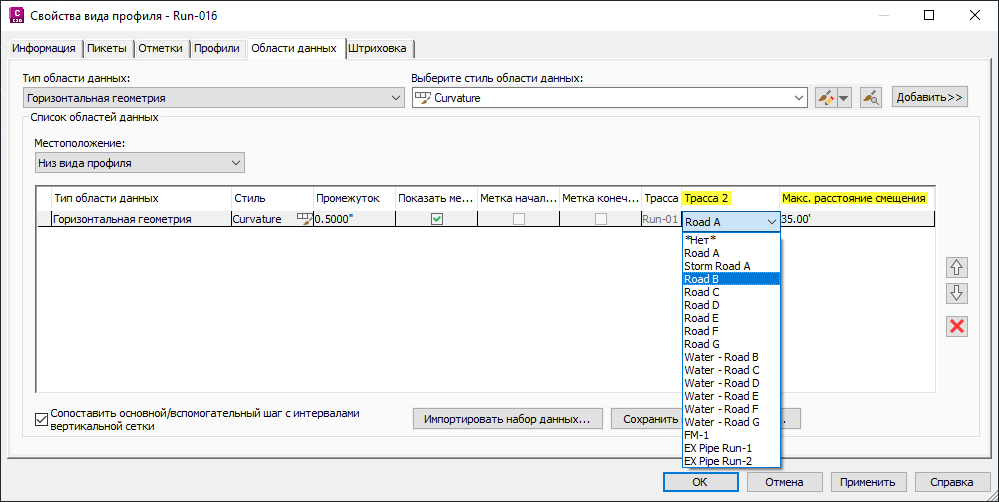Choose Road D from the list
This screenshot has height=502, width=999.
pyautogui.click(x=731, y=305)
